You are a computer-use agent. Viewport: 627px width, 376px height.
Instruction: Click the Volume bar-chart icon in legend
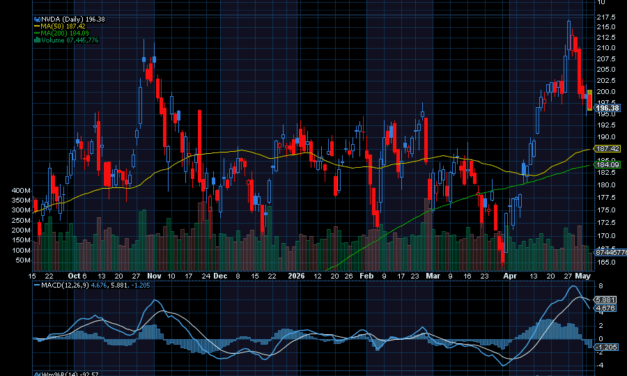coord(37,40)
